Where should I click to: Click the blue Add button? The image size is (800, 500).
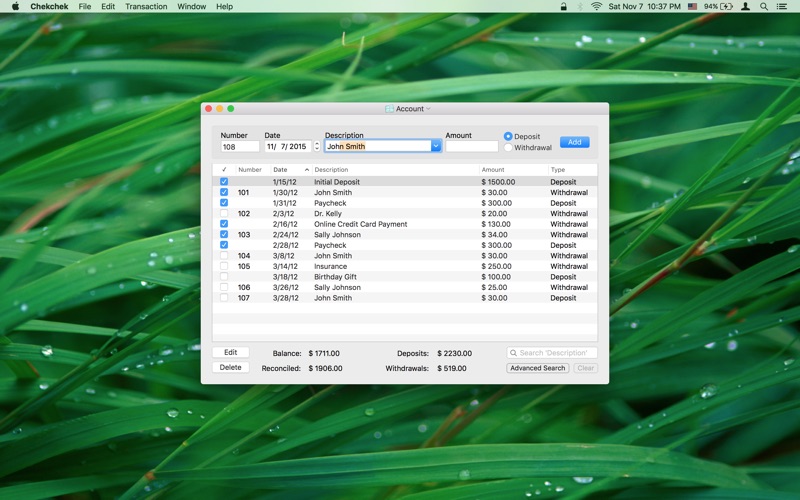tap(574, 142)
